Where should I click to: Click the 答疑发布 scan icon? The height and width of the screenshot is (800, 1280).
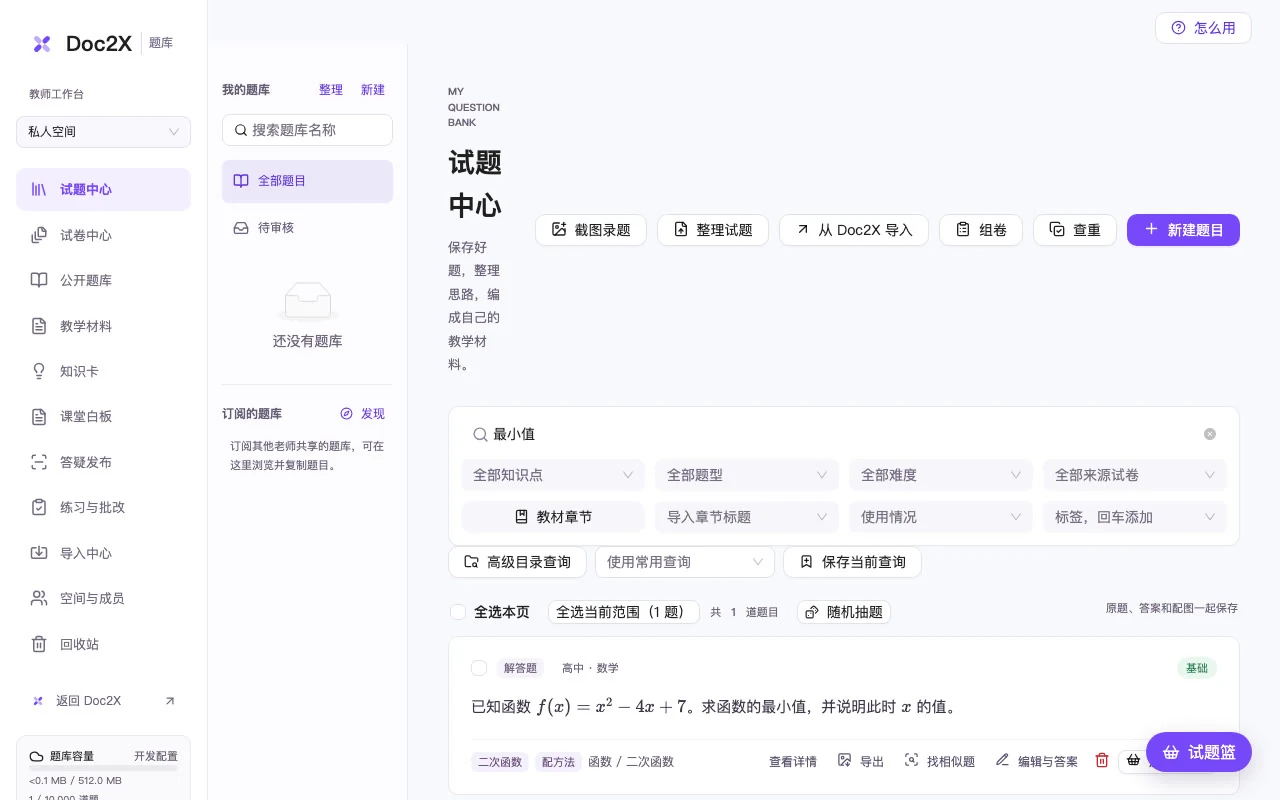click(39, 462)
